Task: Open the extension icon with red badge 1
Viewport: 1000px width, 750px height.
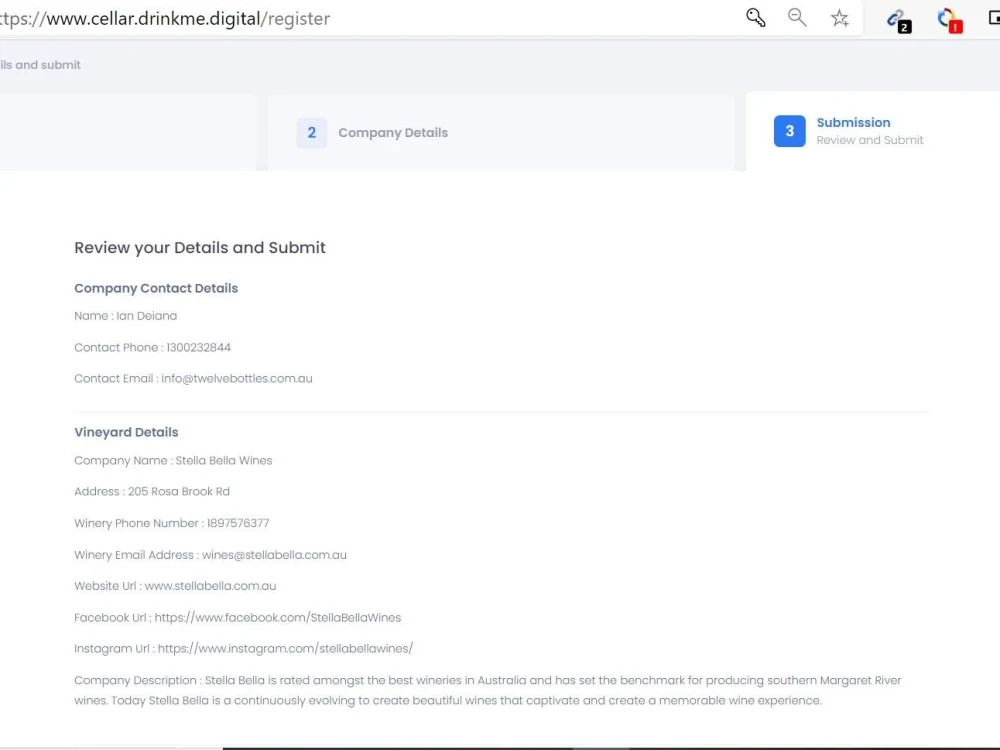Action: tap(950, 20)
